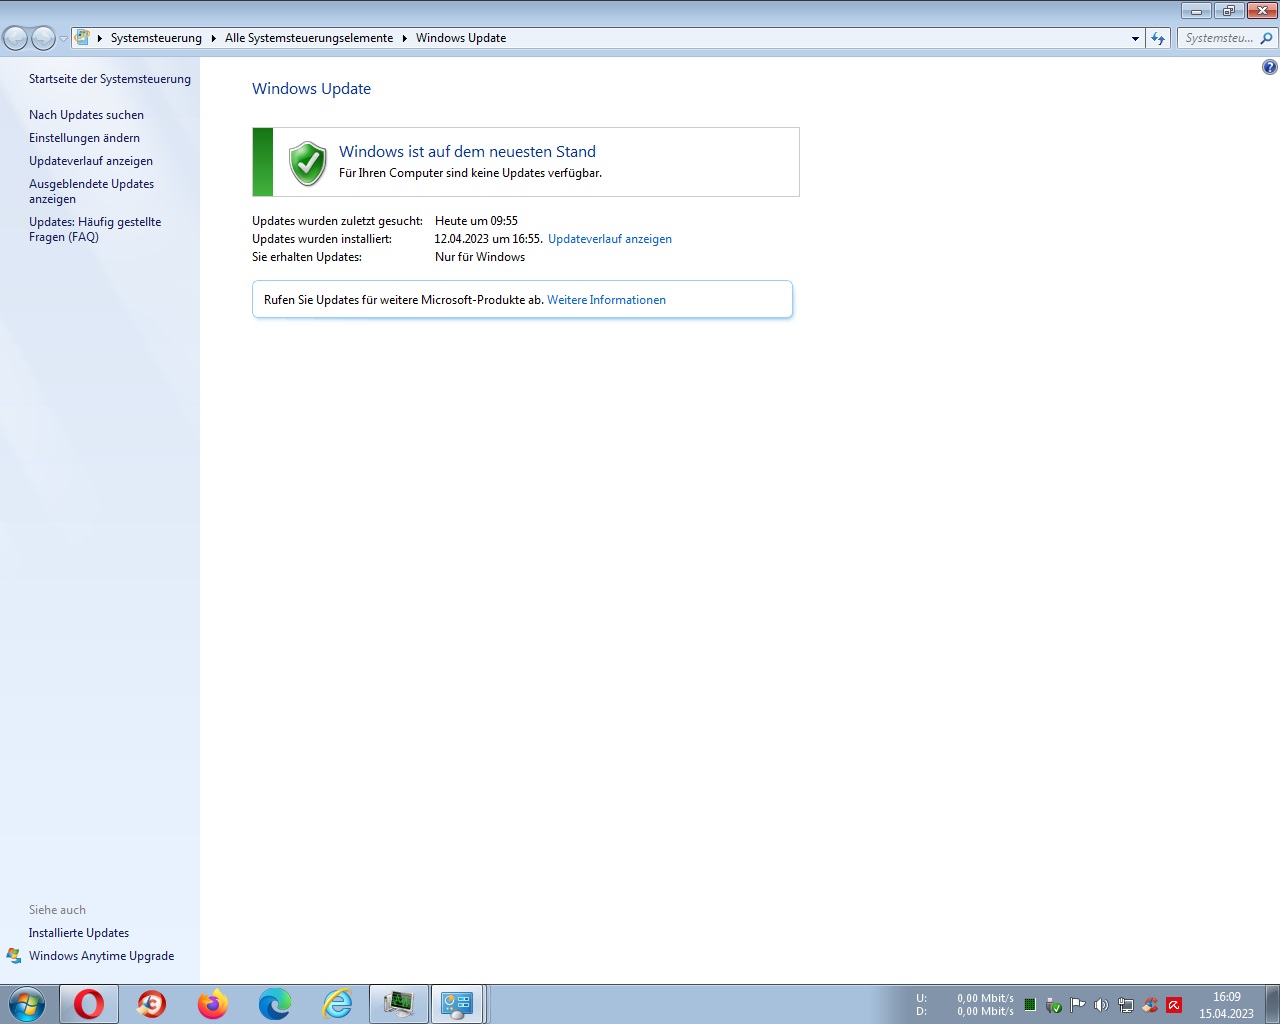Viewport: 1280px width, 1024px height.
Task: Click the 'Windows Update' page title
Action: coord(311,89)
